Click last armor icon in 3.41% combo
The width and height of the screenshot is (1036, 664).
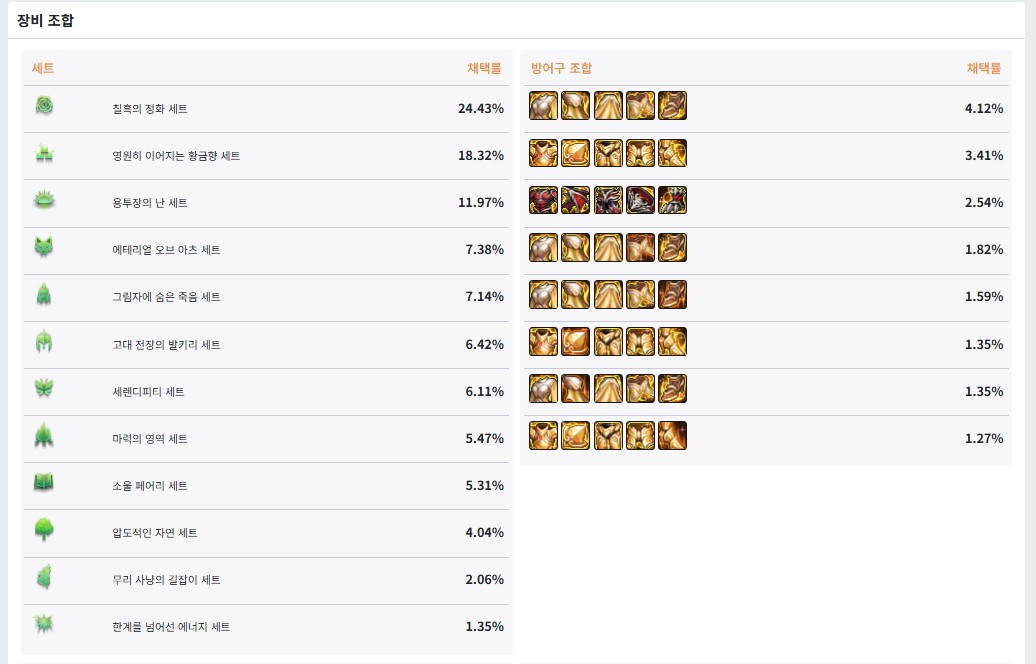tap(673, 153)
